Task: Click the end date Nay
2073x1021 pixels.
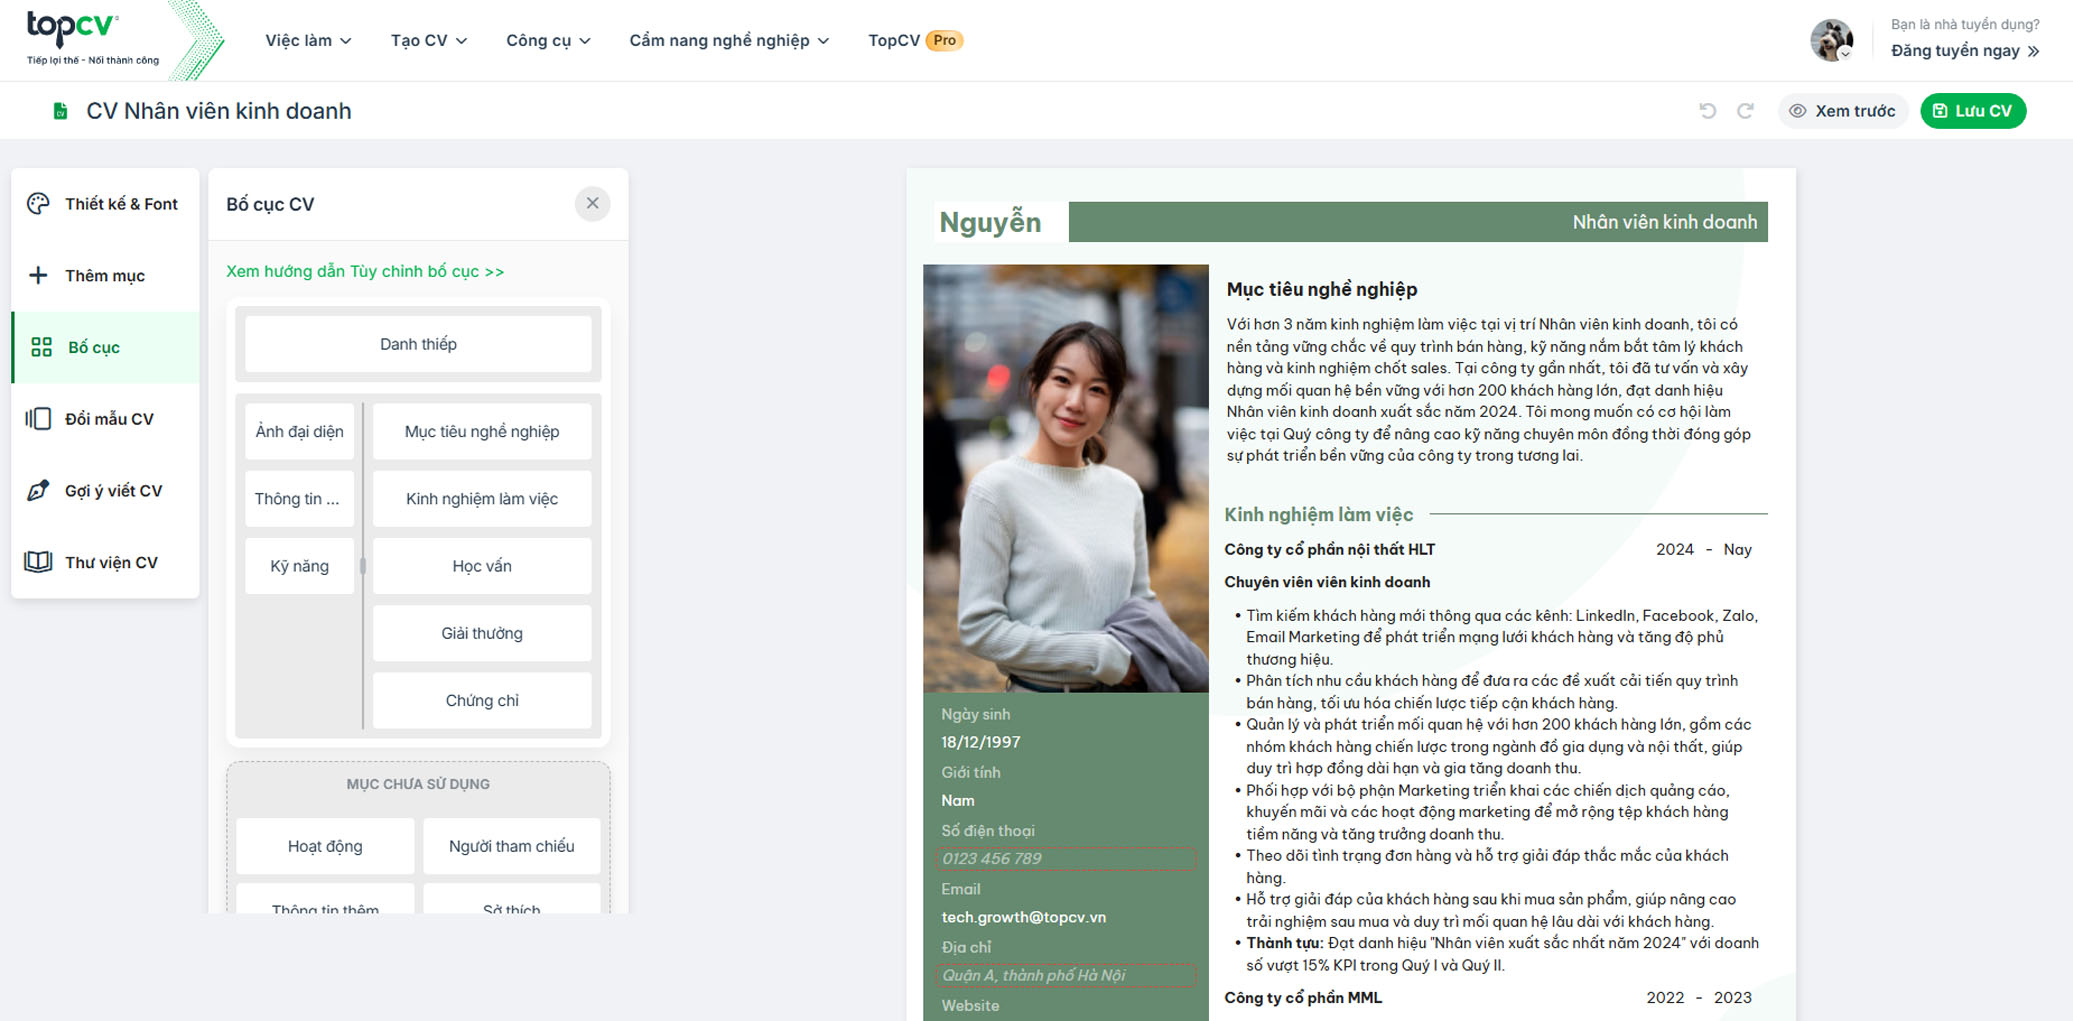Action: click(x=1738, y=549)
